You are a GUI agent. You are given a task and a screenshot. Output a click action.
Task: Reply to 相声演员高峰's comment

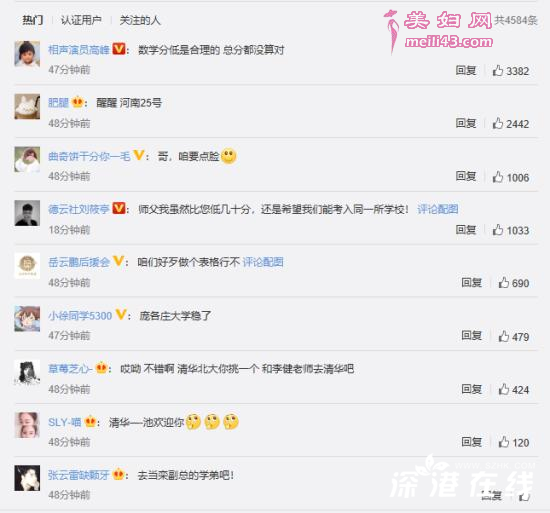[466, 70]
